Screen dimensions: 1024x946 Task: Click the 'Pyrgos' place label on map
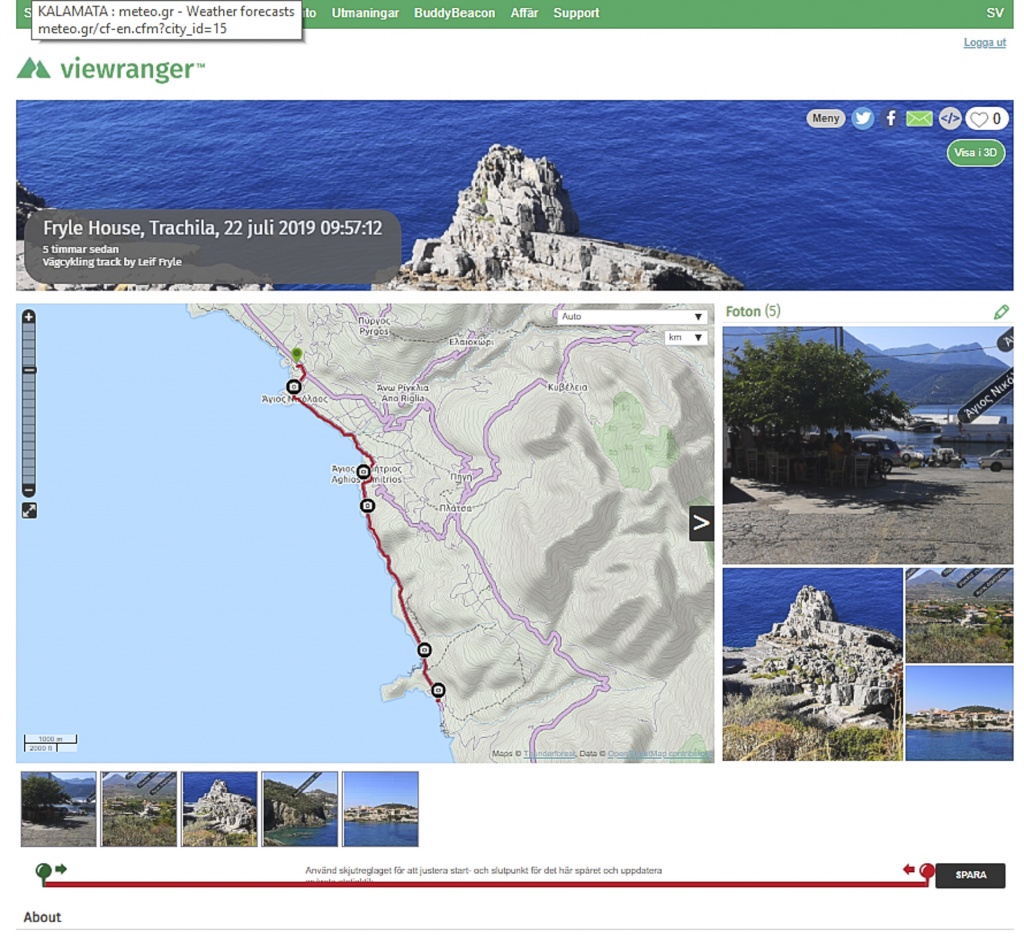[x=374, y=332]
